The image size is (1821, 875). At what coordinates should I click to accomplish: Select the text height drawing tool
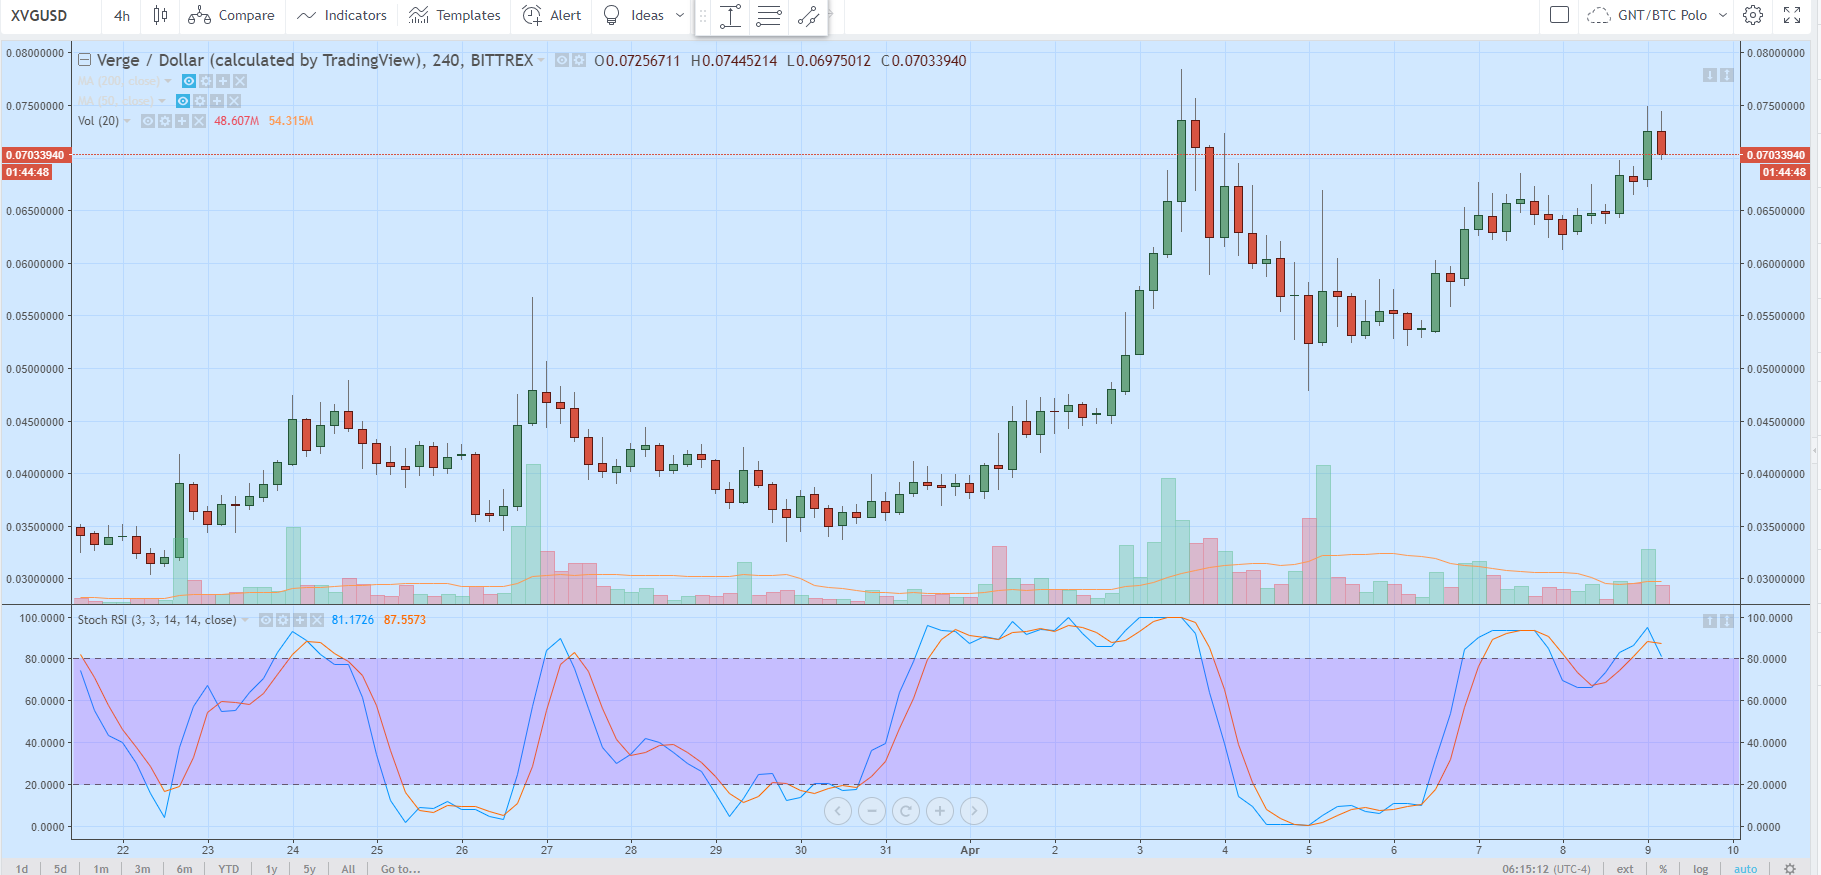[x=731, y=15]
